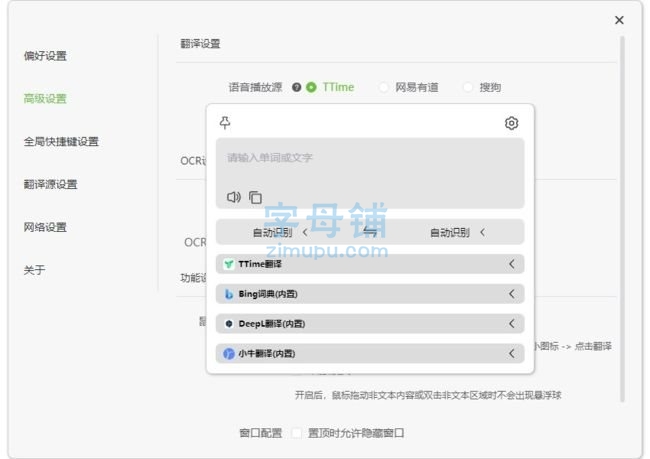Swap source and target languages

coord(370,232)
